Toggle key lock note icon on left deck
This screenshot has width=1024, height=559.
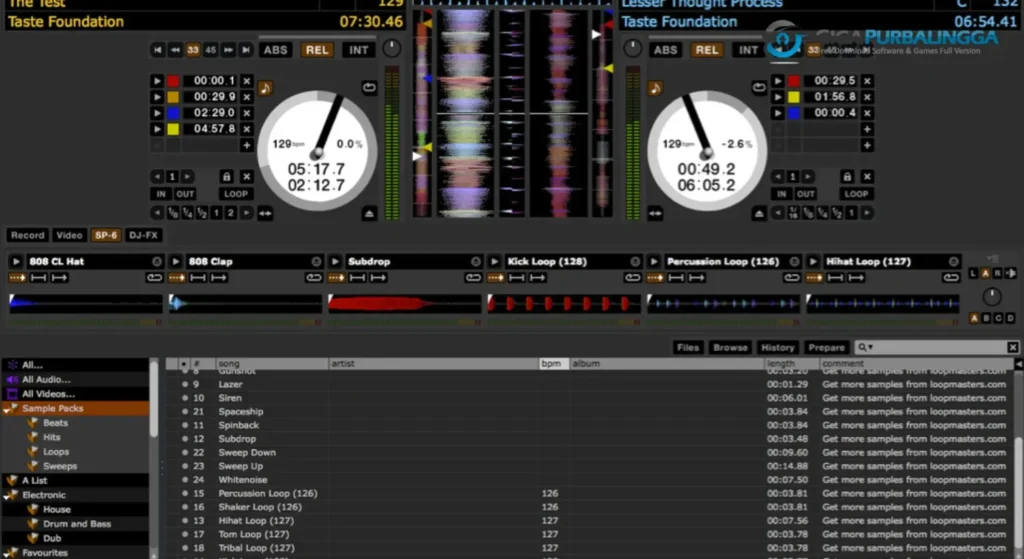[x=265, y=88]
